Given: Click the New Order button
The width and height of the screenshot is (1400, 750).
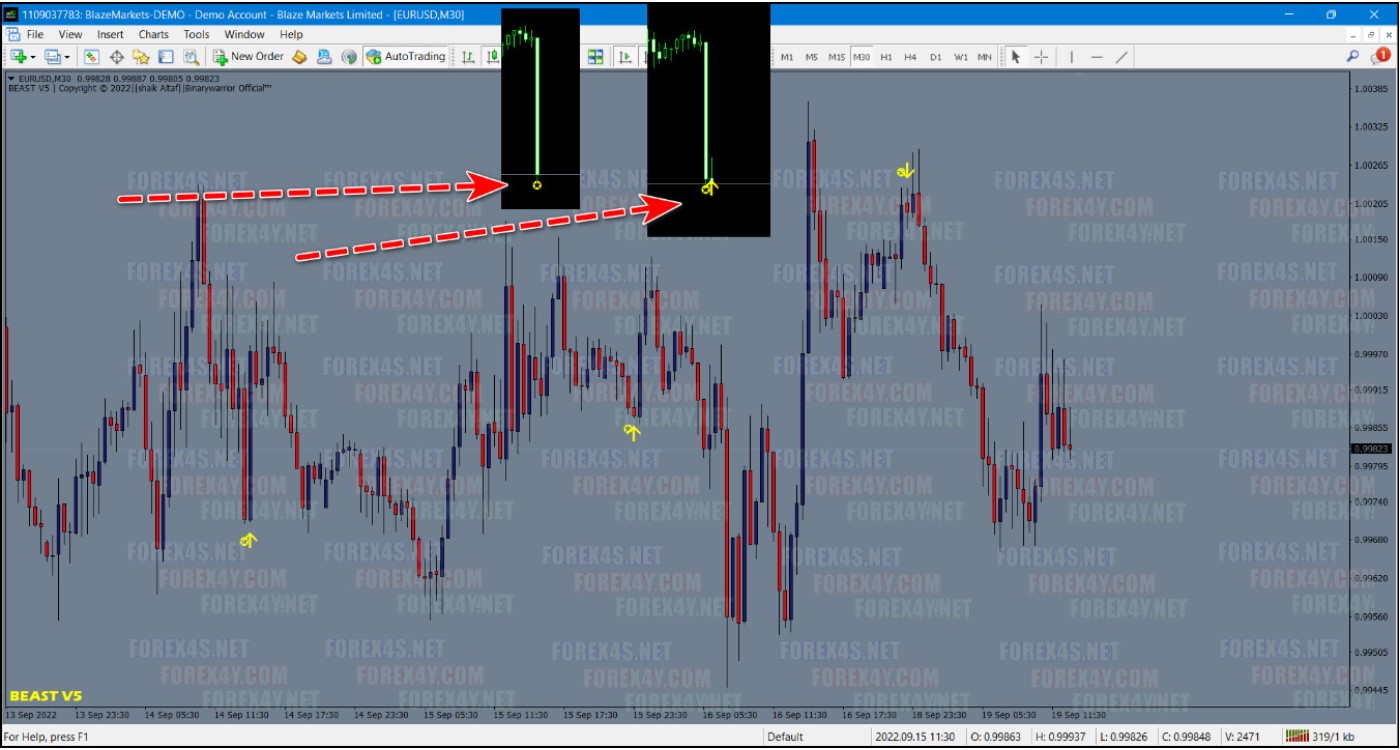Looking at the screenshot, I should 248,57.
